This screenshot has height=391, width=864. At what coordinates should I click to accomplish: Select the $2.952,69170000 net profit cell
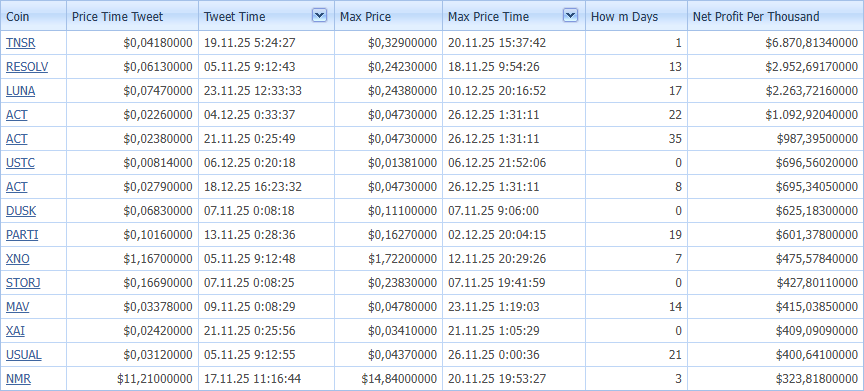(776, 67)
